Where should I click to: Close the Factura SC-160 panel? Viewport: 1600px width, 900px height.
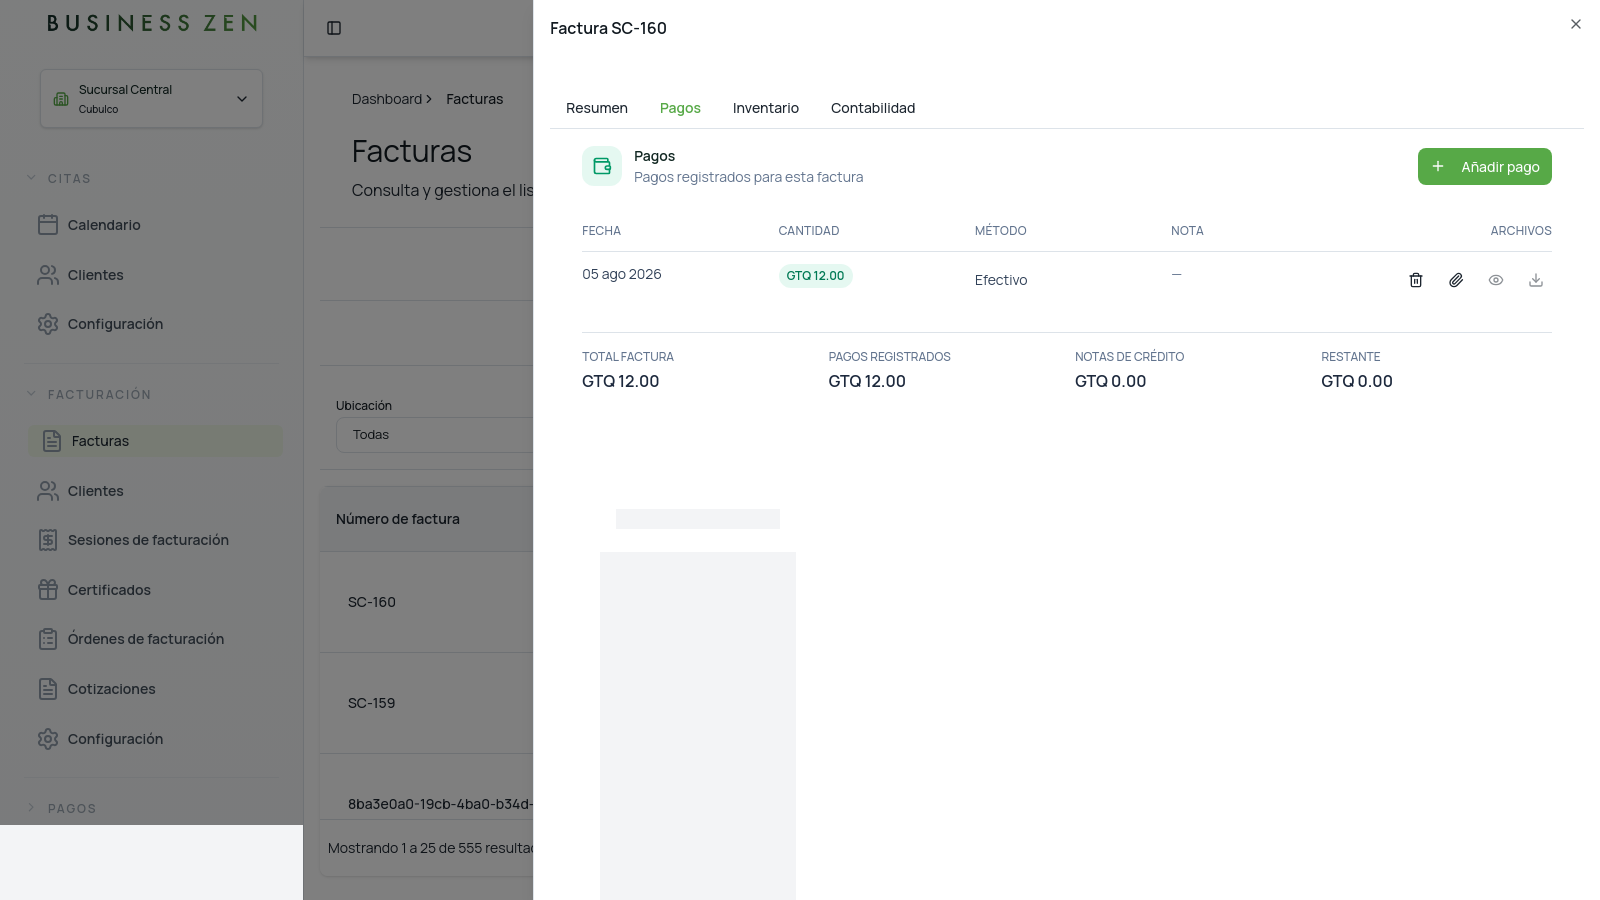click(x=1576, y=24)
